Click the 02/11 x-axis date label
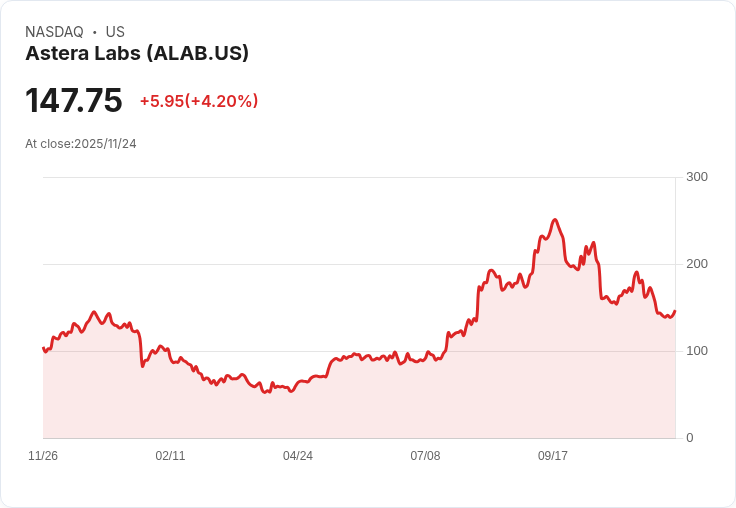This screenshot has height=508, width=736. point(170,455)
